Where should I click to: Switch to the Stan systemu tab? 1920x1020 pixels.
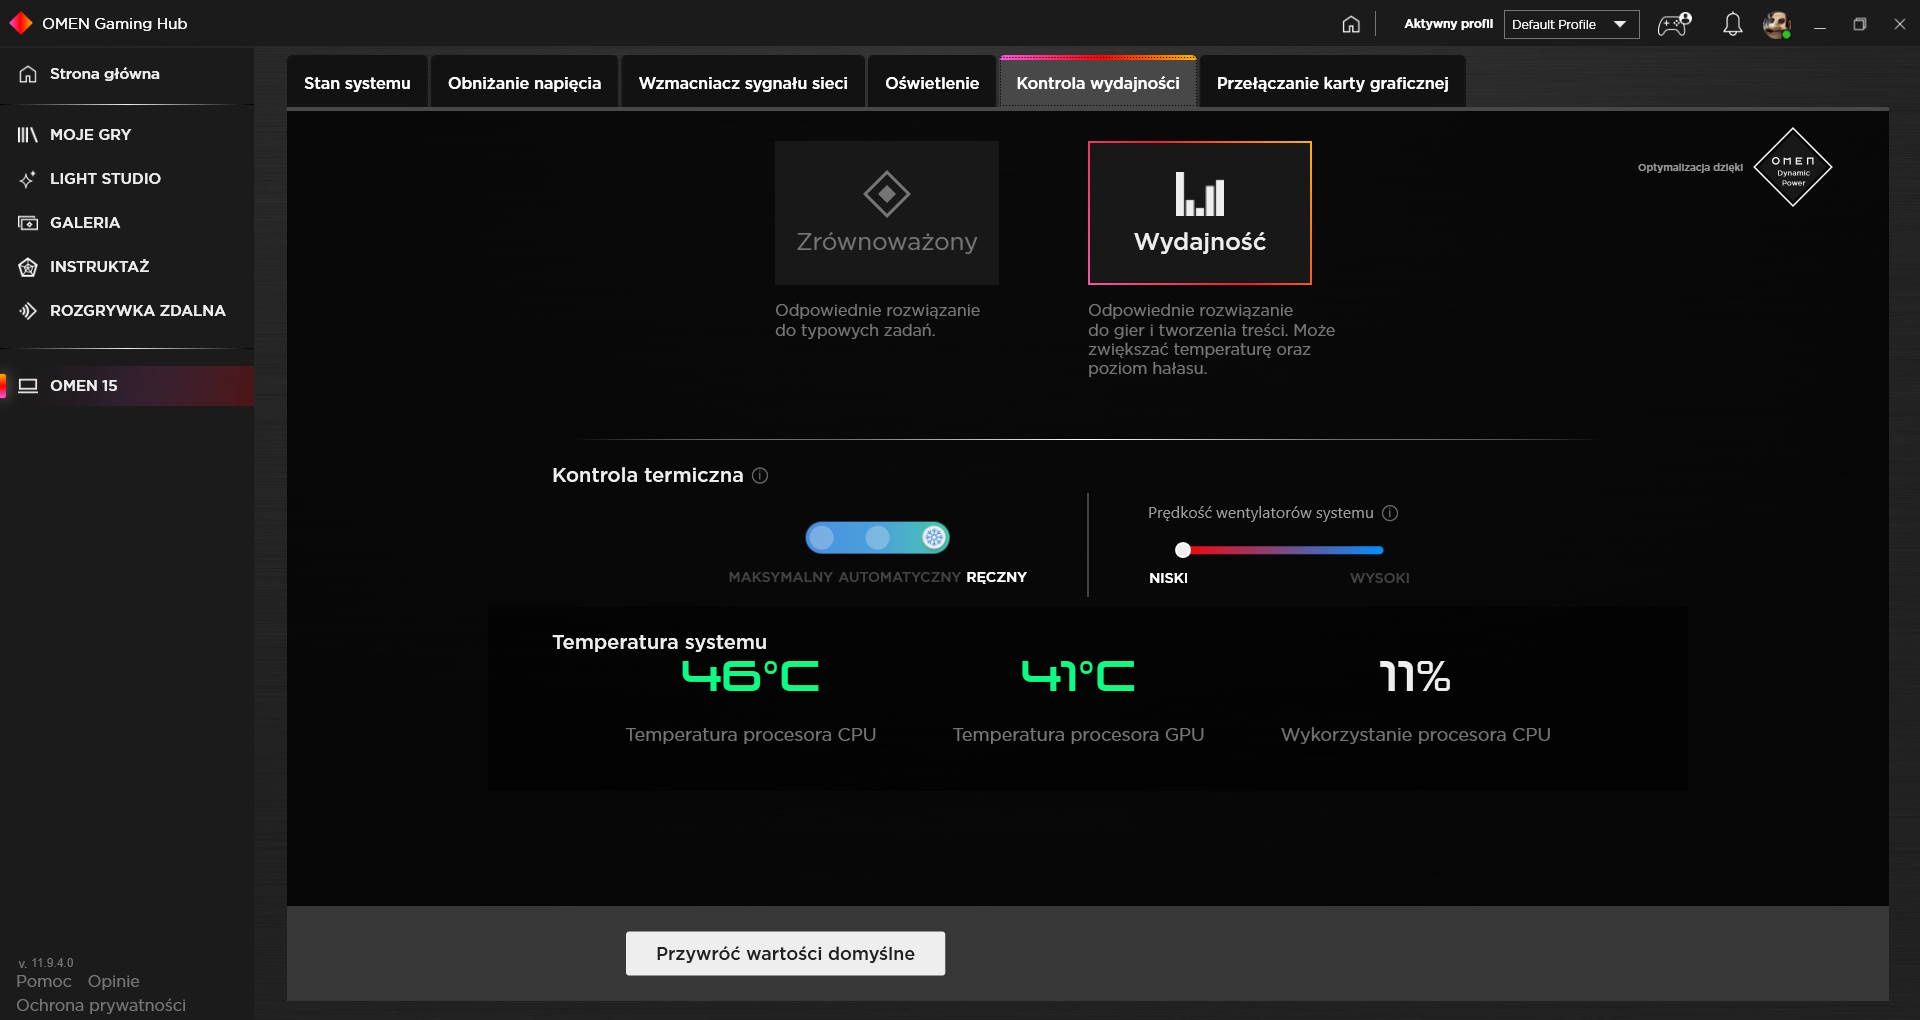[x=357, y=83]
